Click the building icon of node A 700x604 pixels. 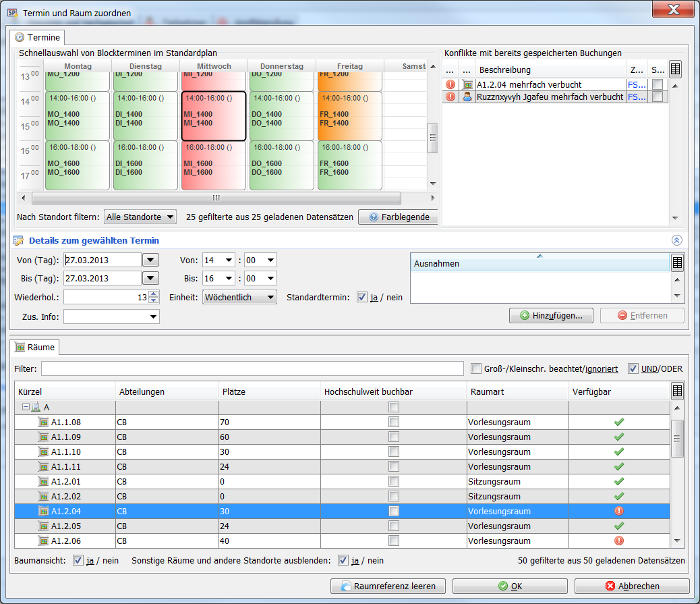[x=36, y=407]
